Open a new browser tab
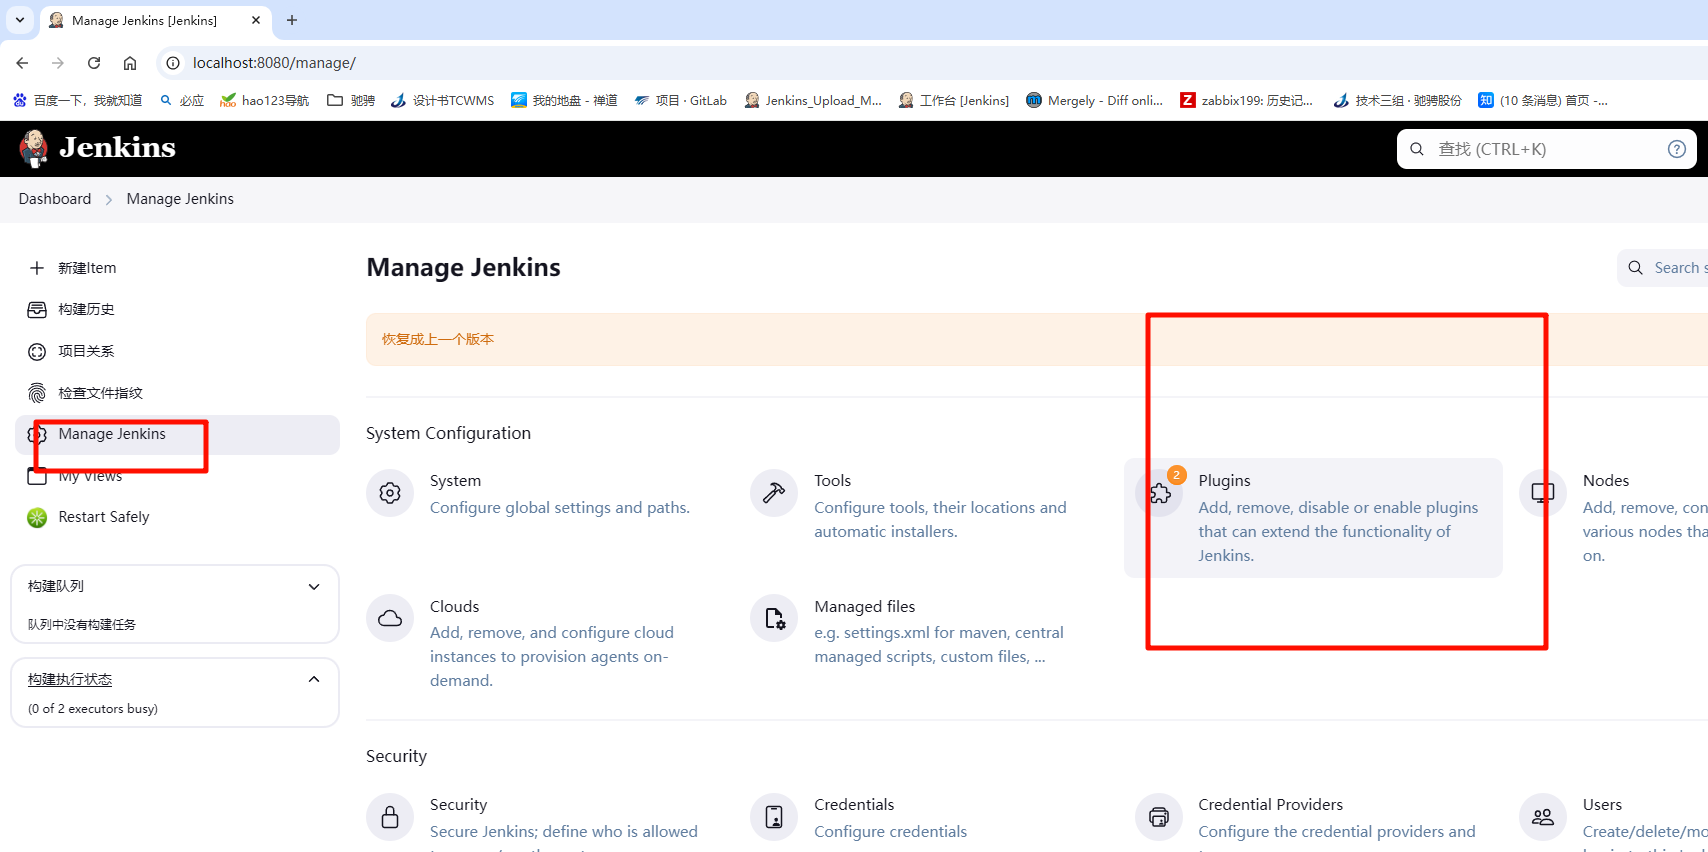This screenshot has width=1708, height=852. 292,20
